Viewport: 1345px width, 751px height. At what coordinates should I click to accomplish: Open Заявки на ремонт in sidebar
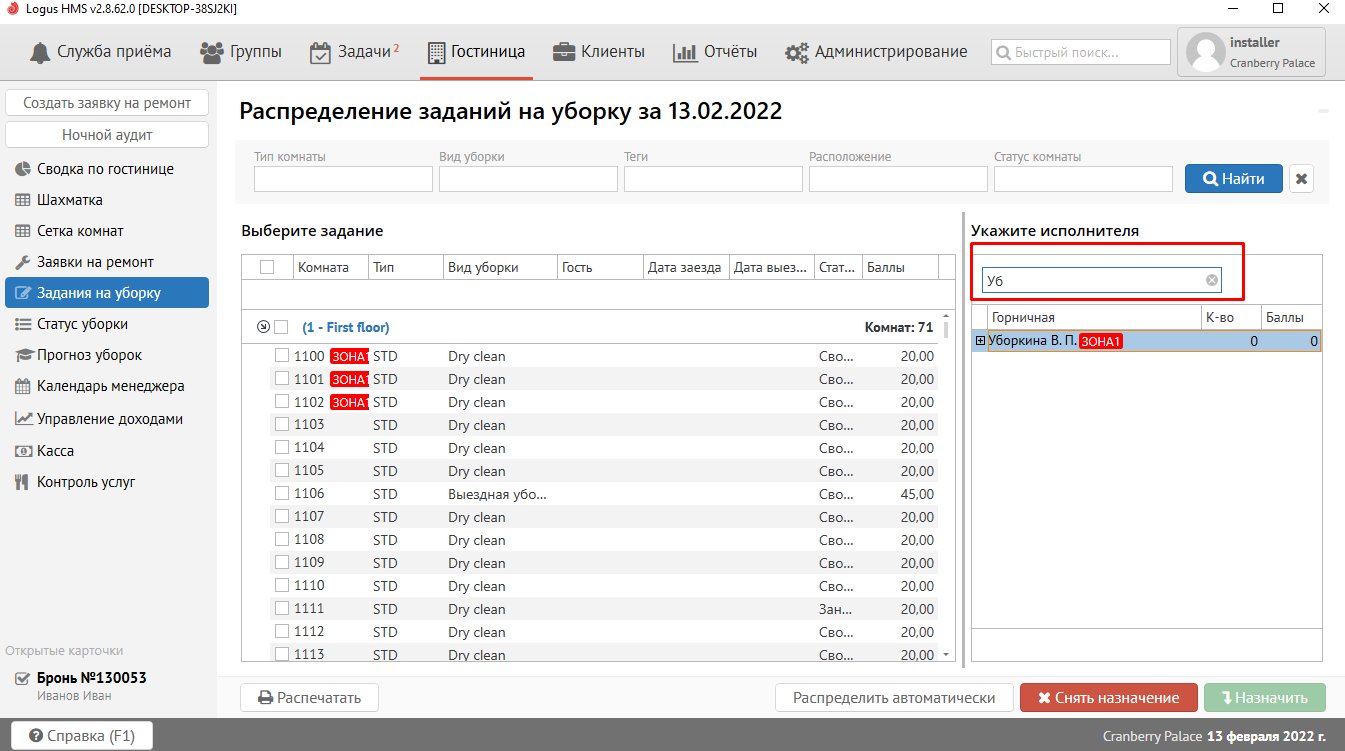point(95,262)
